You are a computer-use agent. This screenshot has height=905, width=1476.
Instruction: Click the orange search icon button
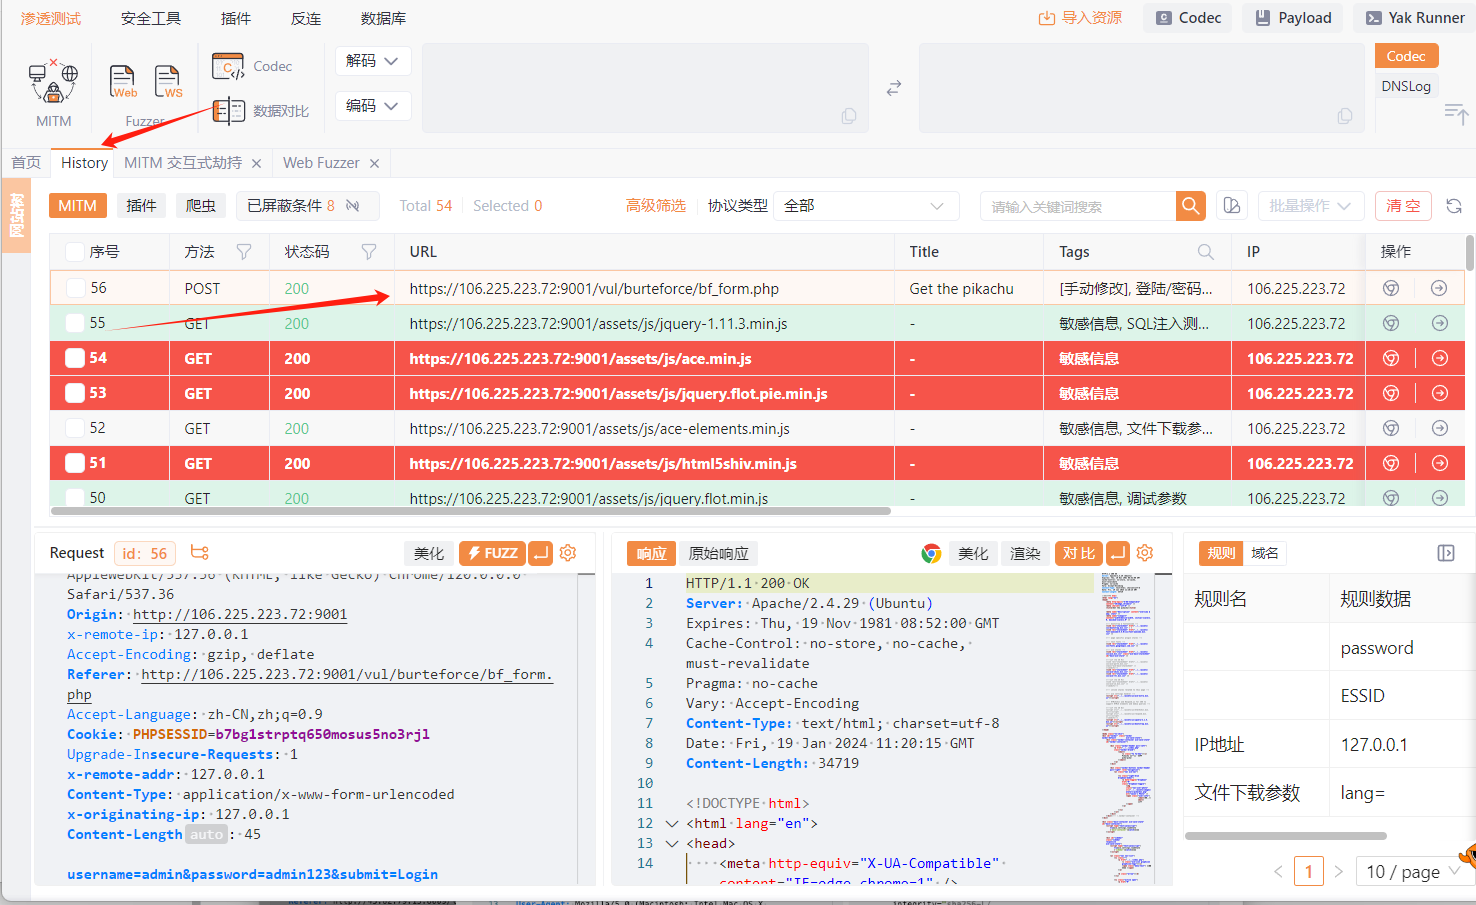1191,206
